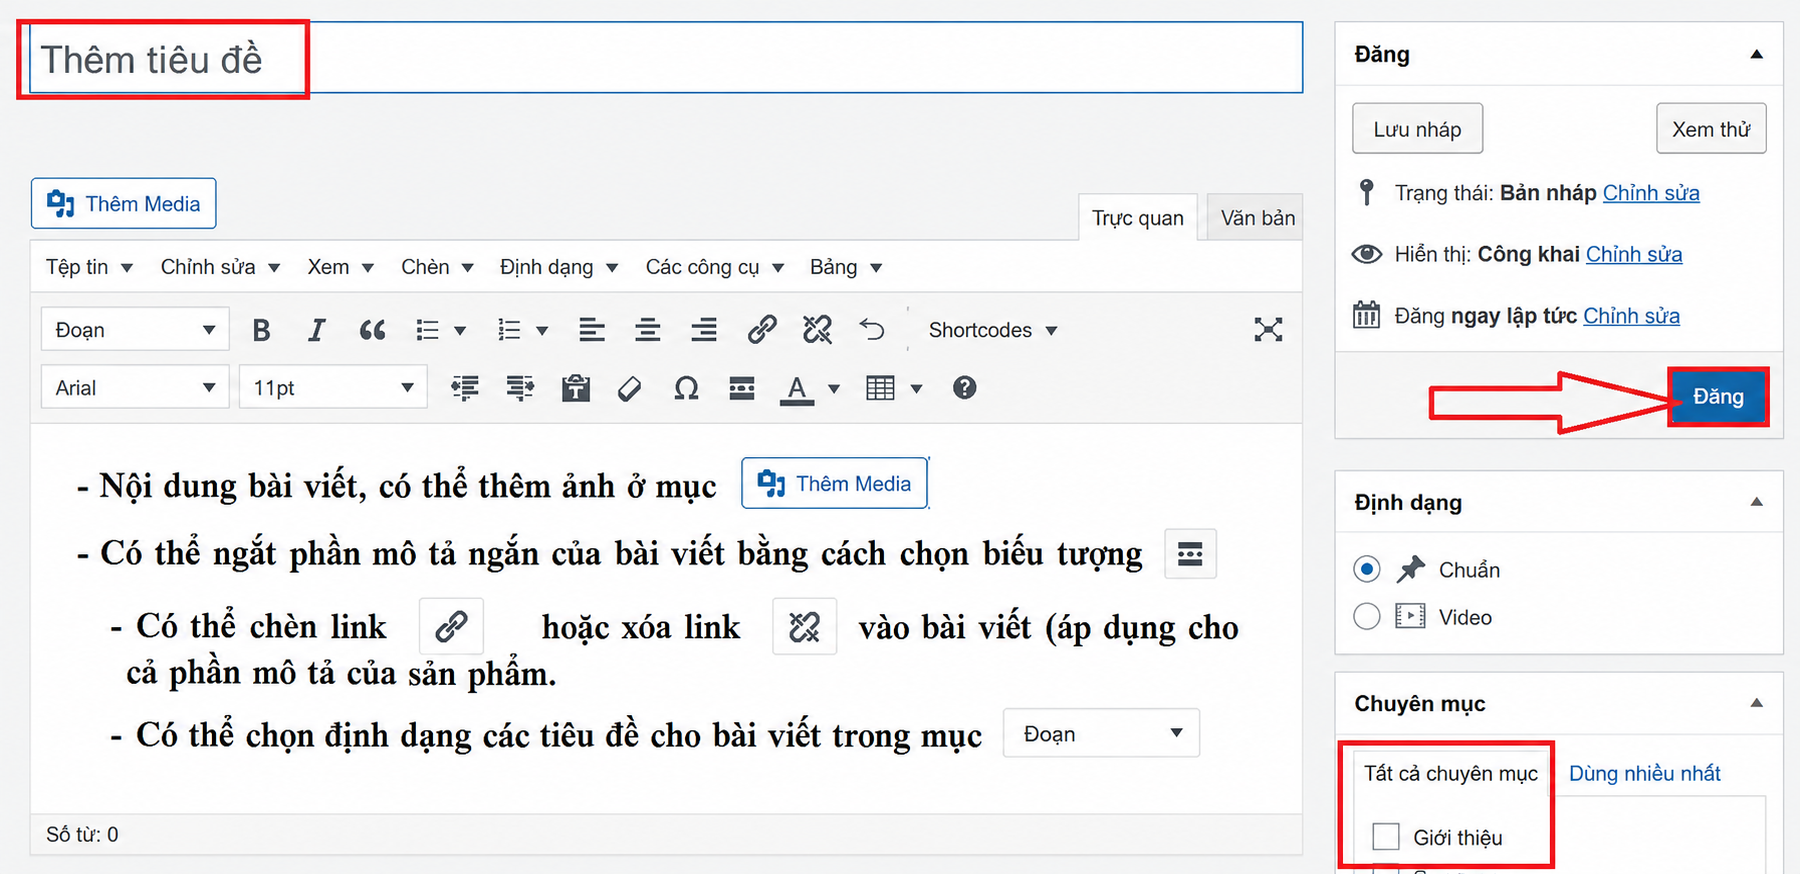Insert a blockquote with the quote icon

[372, 330]
